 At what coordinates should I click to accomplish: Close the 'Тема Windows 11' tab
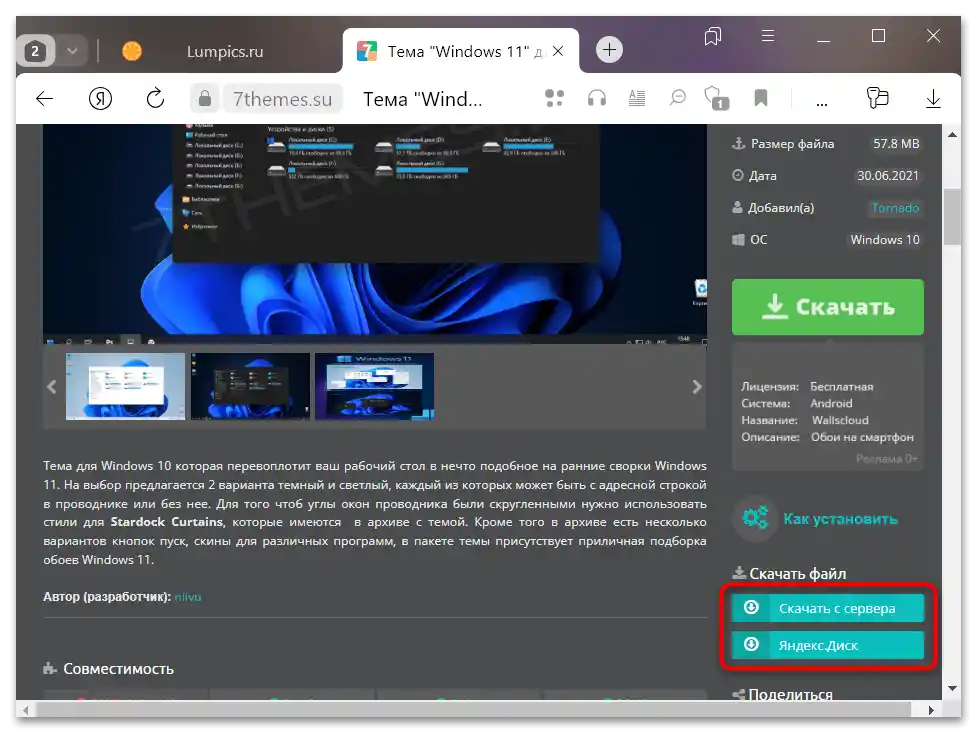(x=558, y=51)
